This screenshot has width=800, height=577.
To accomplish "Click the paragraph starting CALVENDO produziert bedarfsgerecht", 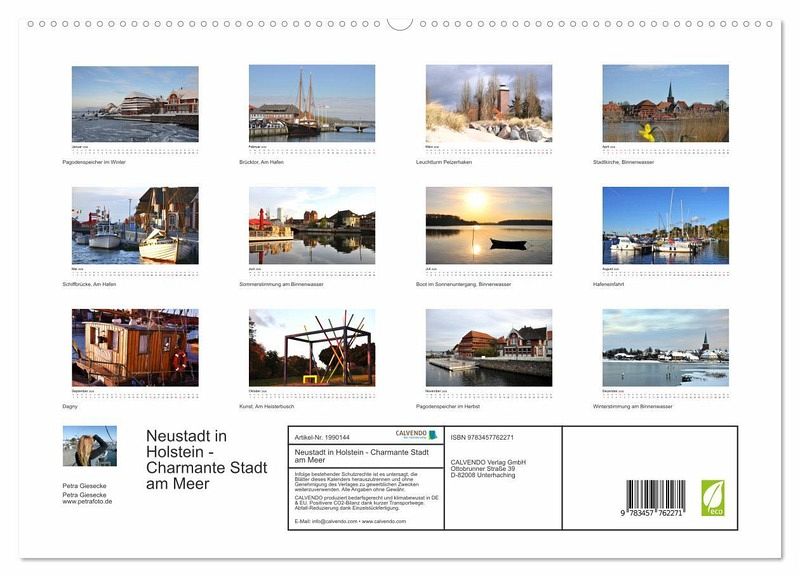I will [366, 503].
